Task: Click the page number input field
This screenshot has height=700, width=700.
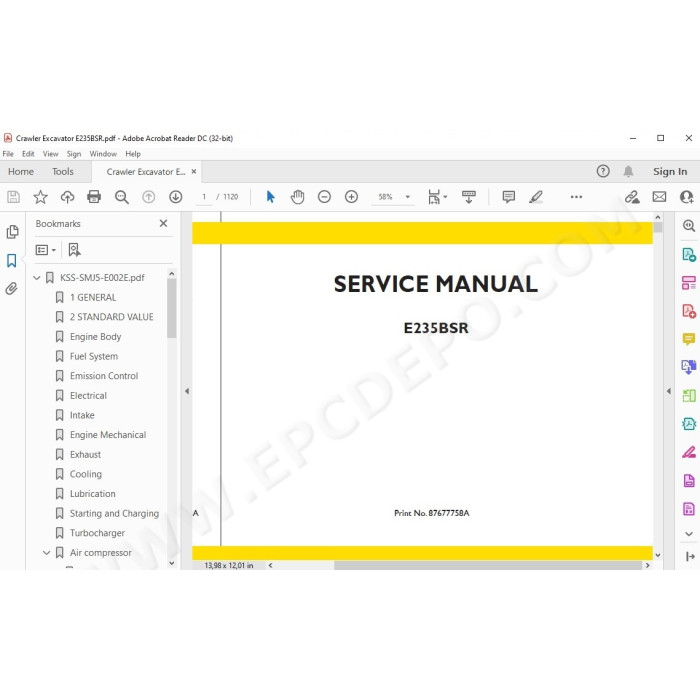Action: click(204, 197)
